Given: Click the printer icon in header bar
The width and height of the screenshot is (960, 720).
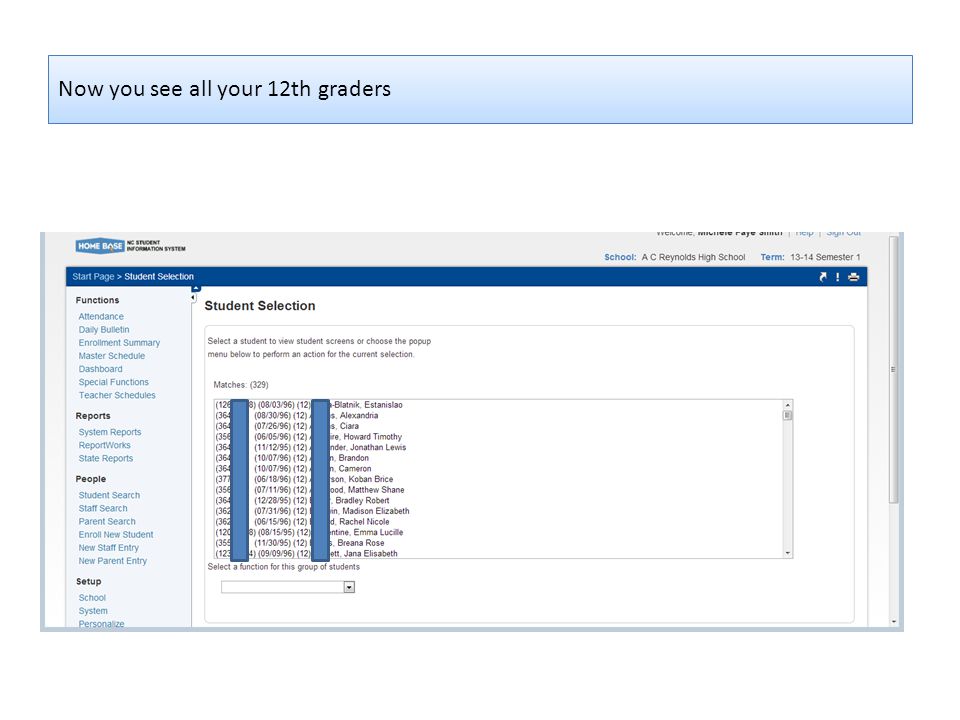Looking at the screenshot, I should click(853, 277).
